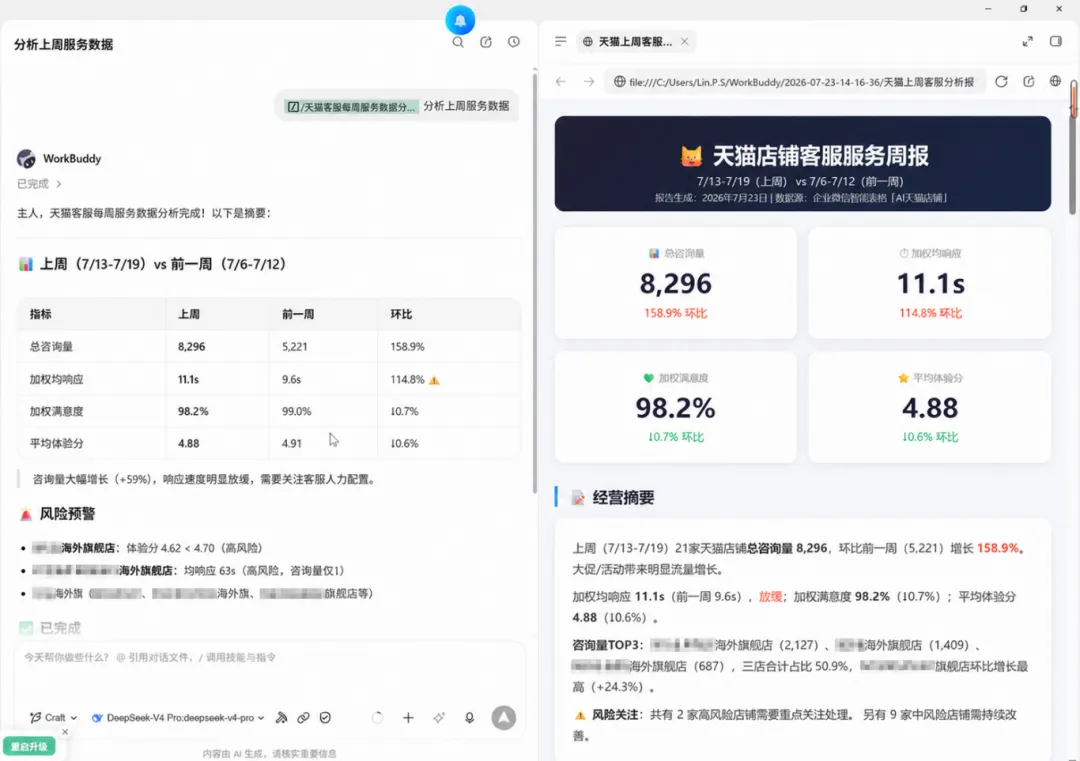This screenshot has width=1080, height=761.
Task: Click the warning icon next to 114.8%
Action: 434,380
